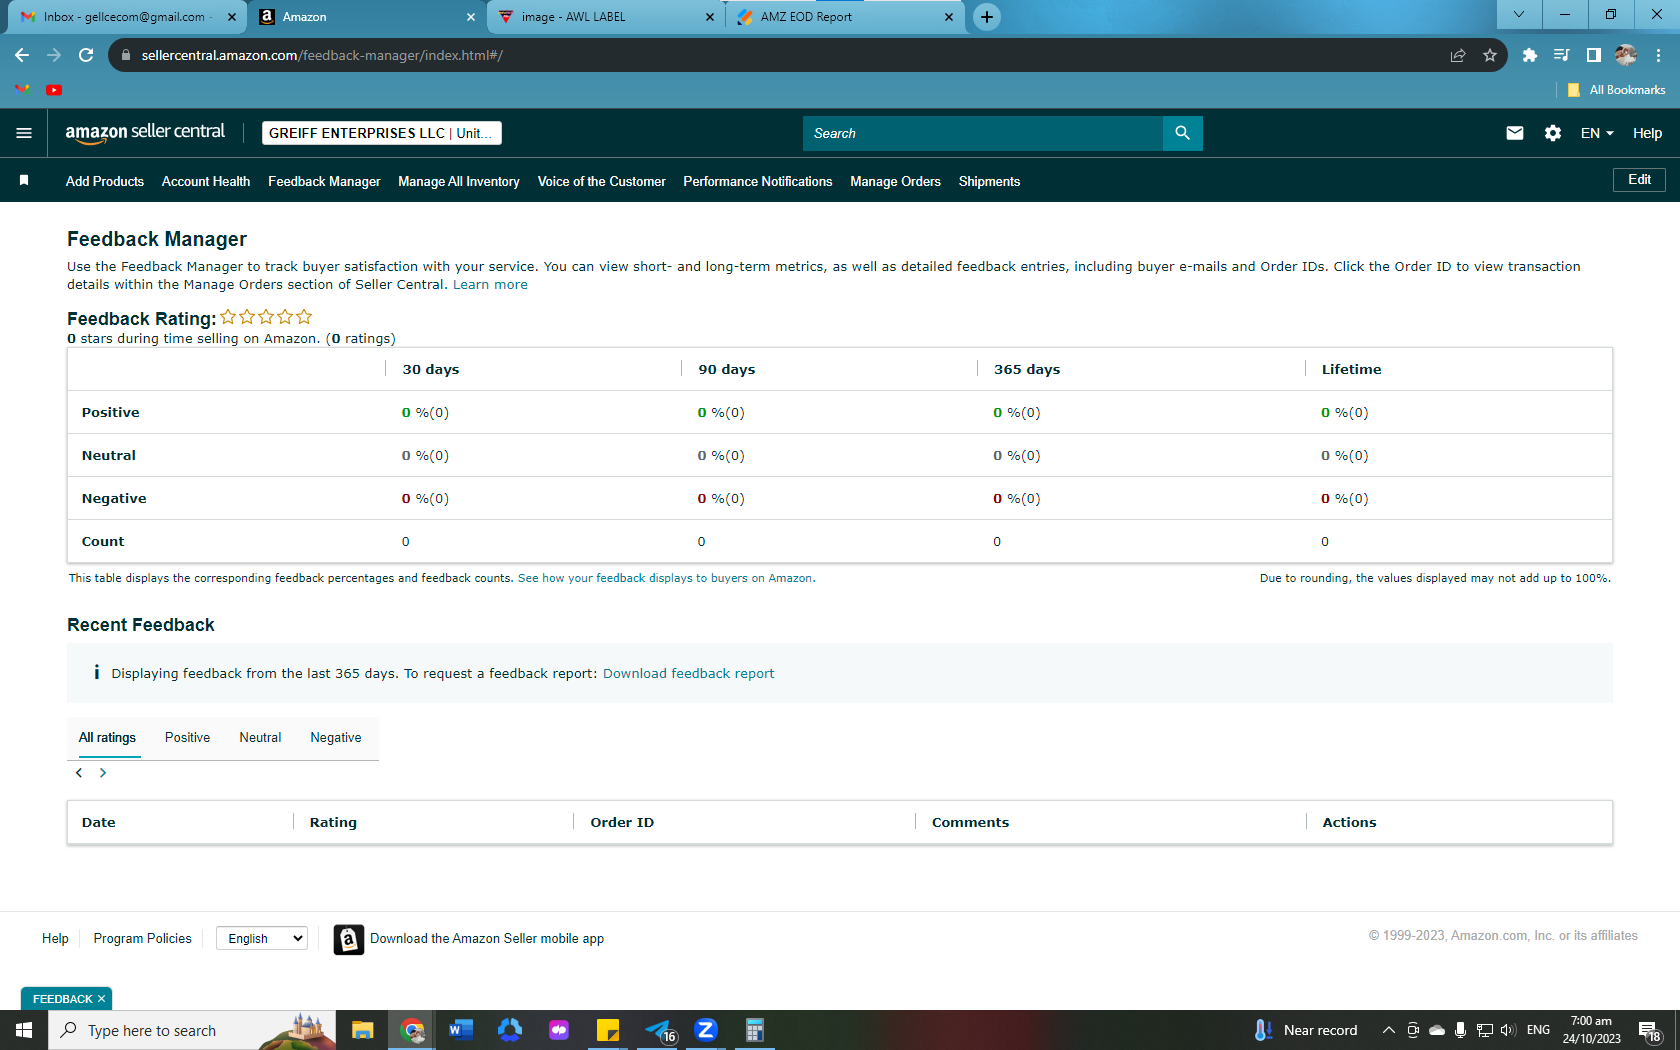Open the Chrome three-dot menu
The height and width of the screenshot is (1050, 1680).
click(x=1659, y=55)
